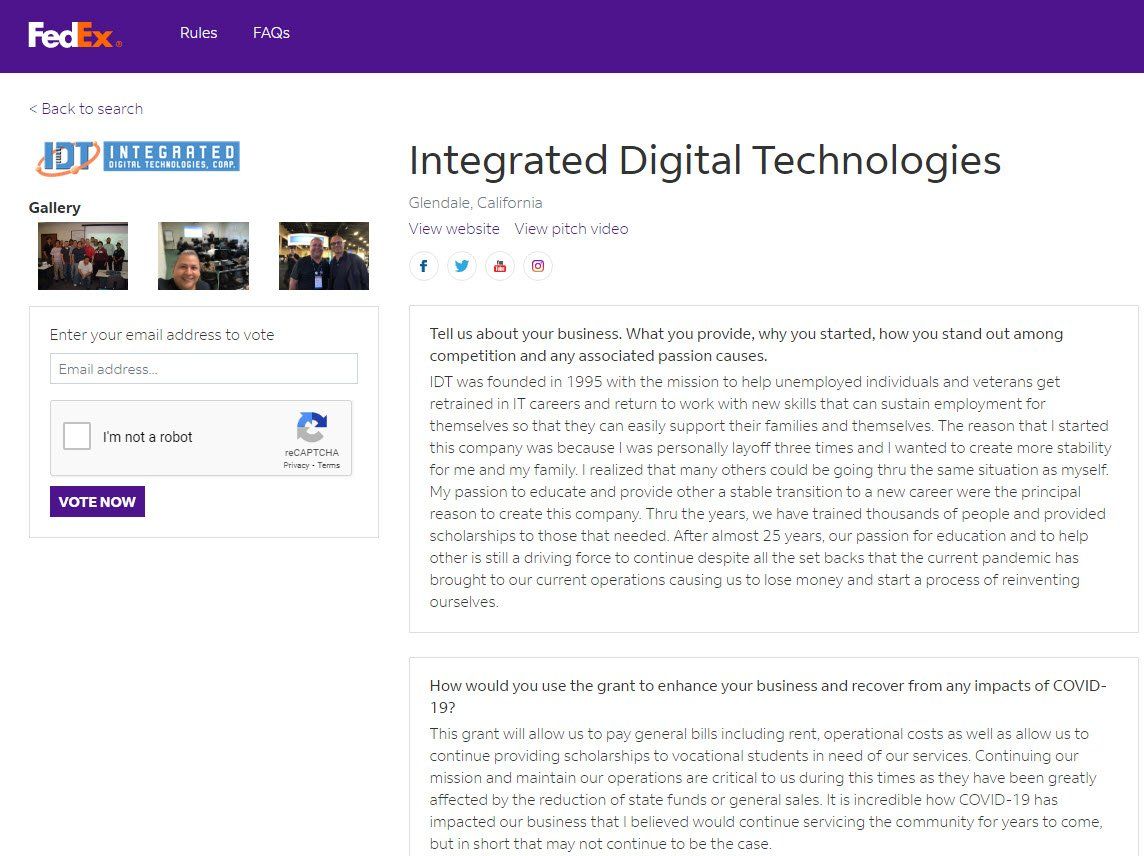
Task: Click the paragraph starting IDT was founded in 1995
Action: coord(770,492)
